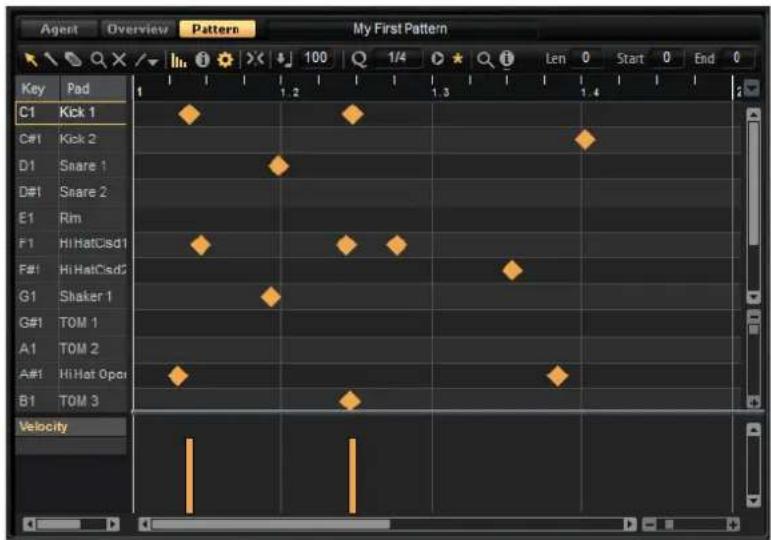The width and height of the screenshot is (771, 540).
Task: Select the G1 Shaker 1 row
Action: click(x=71, y=297)
